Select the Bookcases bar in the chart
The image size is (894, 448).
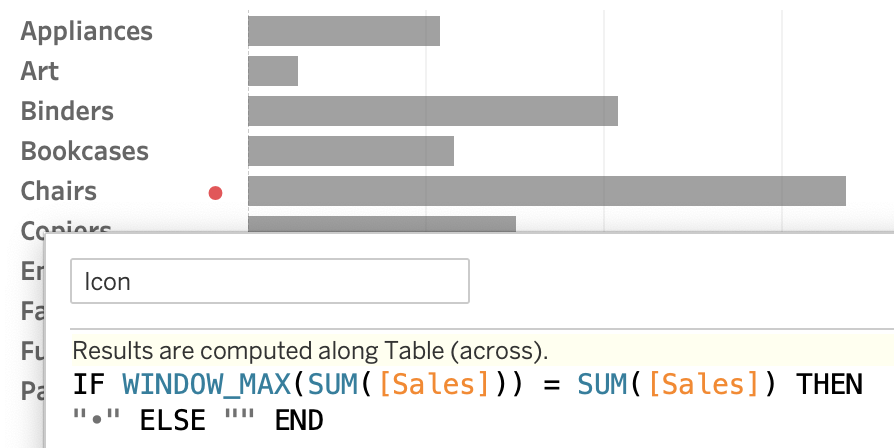click(x=351, y=151)
